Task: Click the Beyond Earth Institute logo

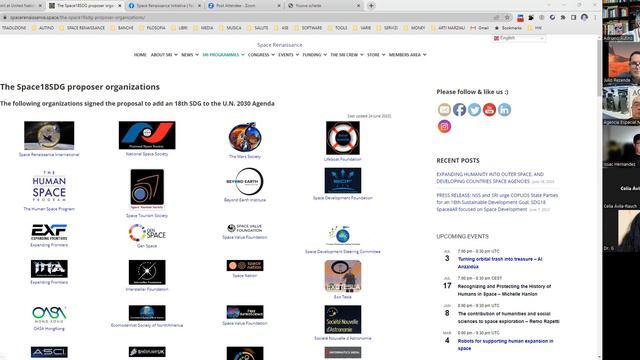Action: 245,181
